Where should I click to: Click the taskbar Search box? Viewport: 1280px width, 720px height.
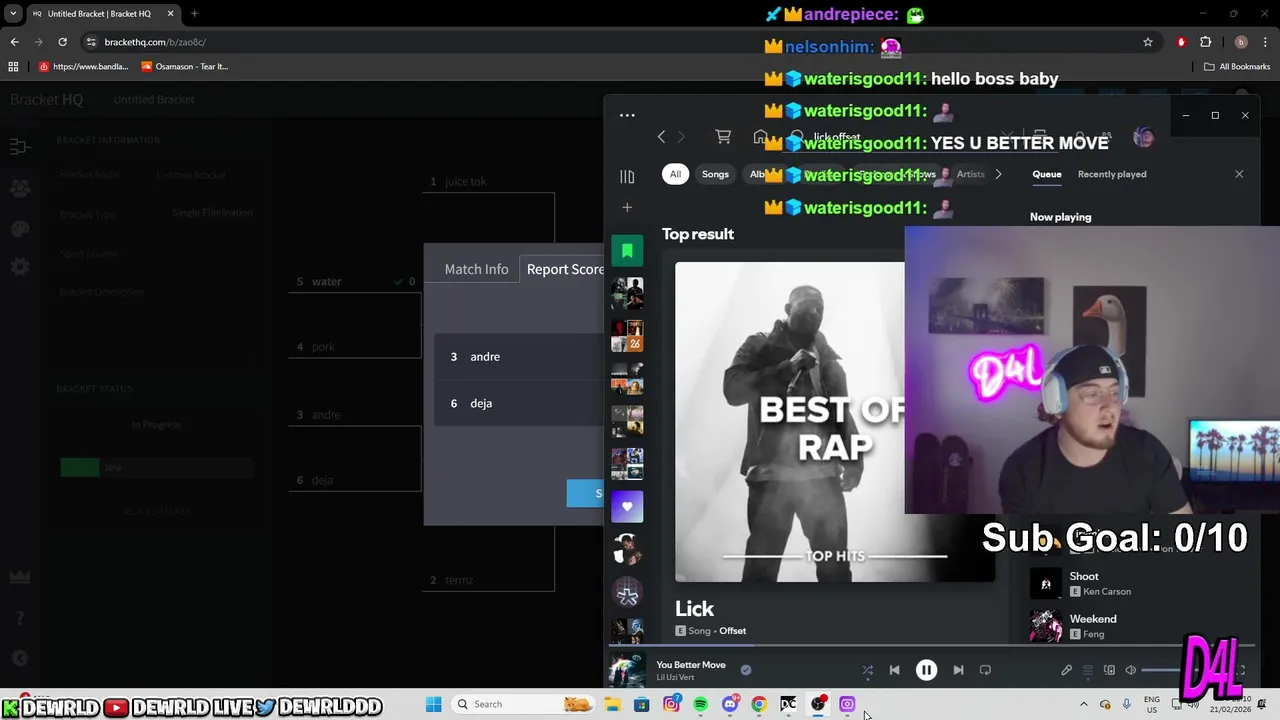[523, 704]
